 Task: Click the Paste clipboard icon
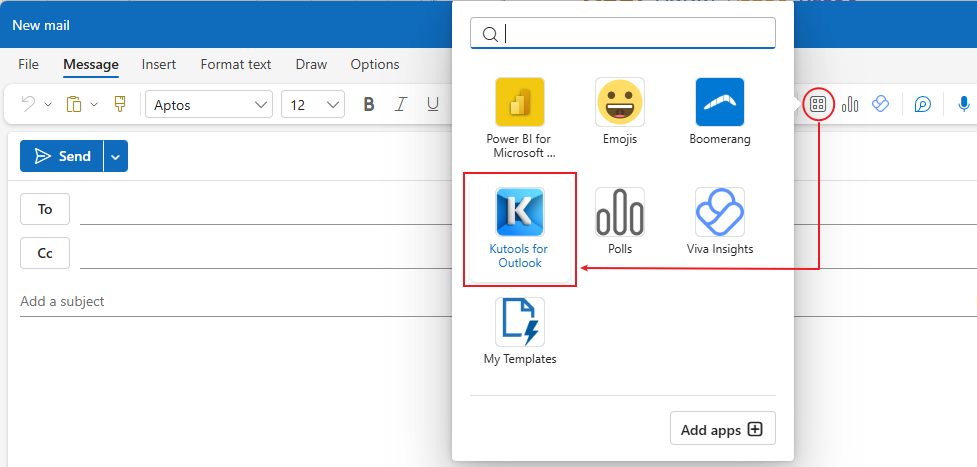[x=74, y=104]
